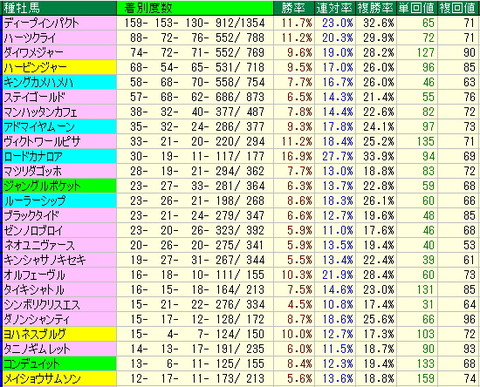Click ダノンシャンティ place return value 96
Viewport: 480px width, 387px height.
pos(469,319)
